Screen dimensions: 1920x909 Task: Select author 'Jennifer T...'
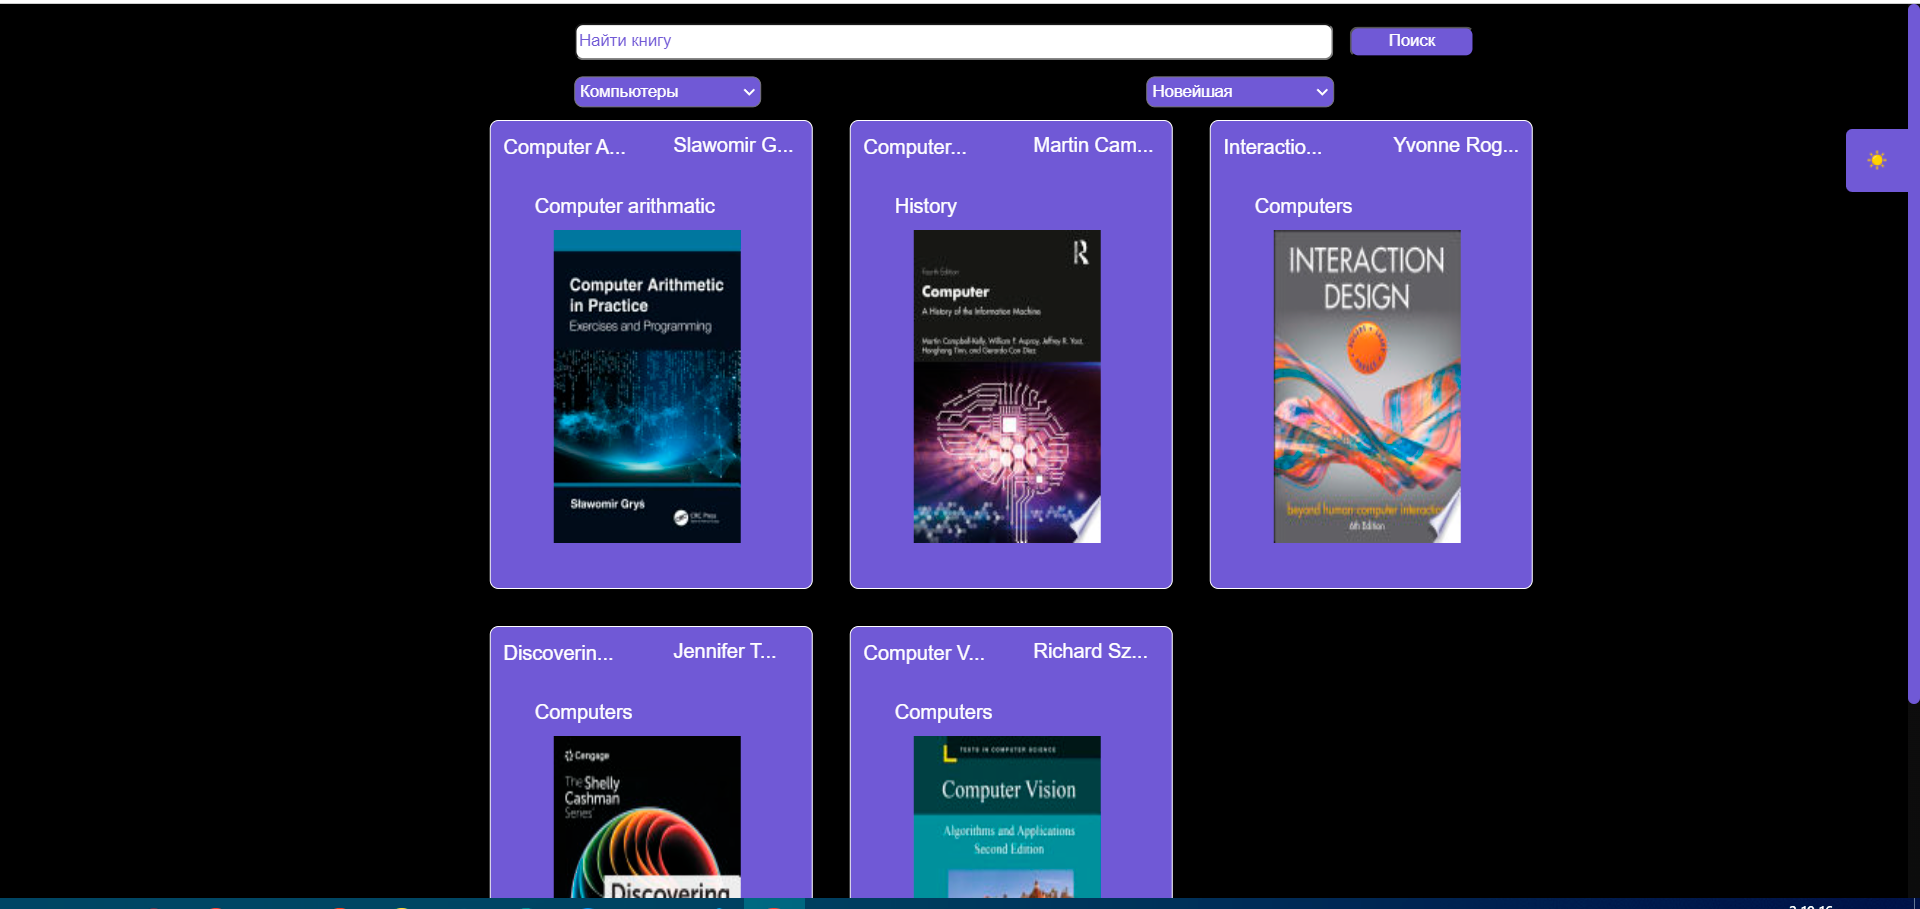(724, 651)
